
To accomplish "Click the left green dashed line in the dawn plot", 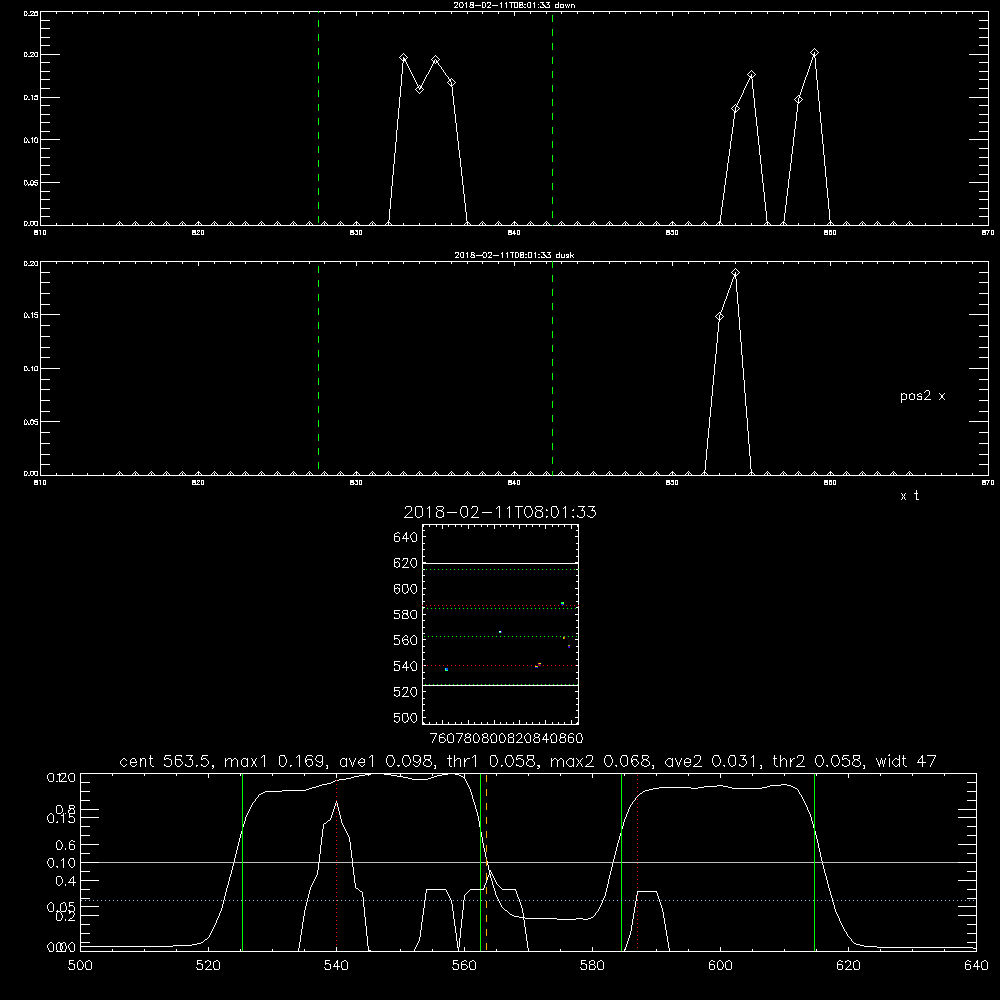I will pyautogui.click(x=318, y=118).
